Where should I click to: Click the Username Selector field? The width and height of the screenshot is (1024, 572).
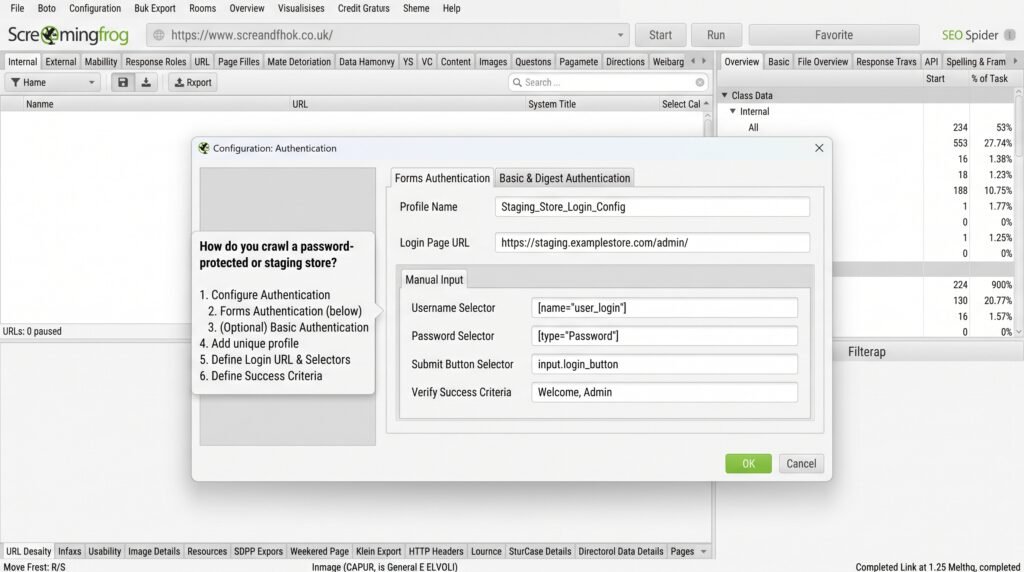click(x=664, y=308)
